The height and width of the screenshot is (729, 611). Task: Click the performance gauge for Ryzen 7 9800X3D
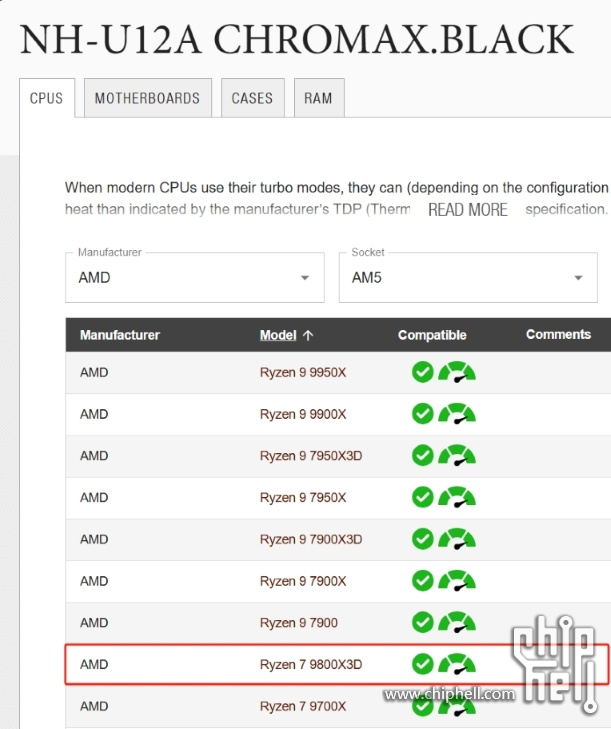pyautogui.click(x=457, y=664)
